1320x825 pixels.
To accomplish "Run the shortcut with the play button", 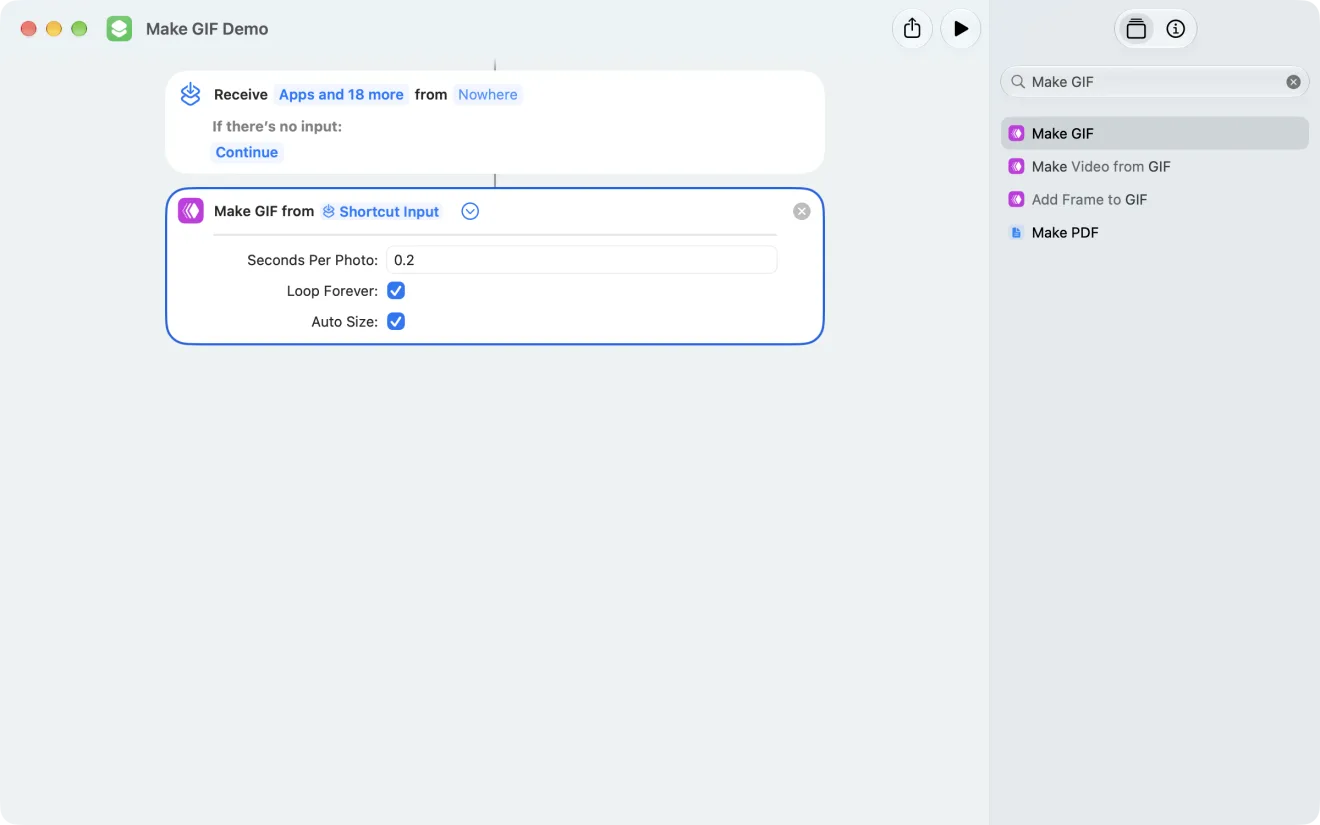I will [x=961, y=29].
